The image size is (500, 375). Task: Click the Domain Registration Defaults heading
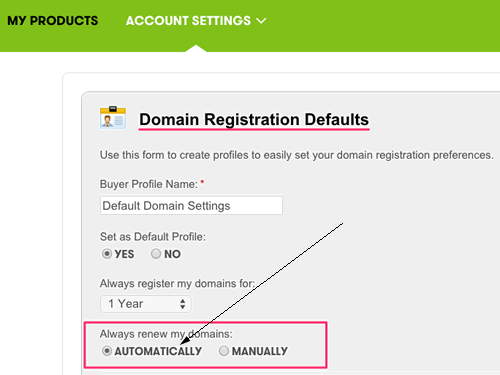tap(254, 120)
